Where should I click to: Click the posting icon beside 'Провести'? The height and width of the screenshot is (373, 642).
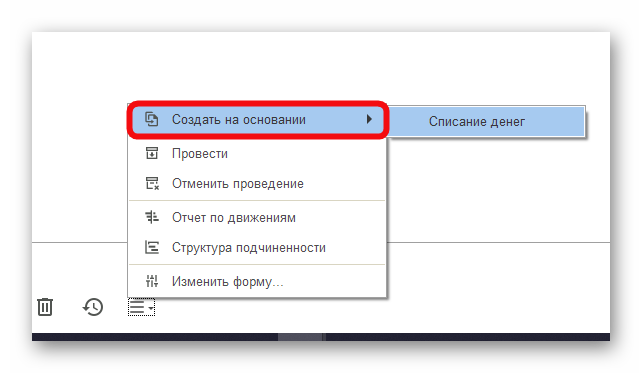152,153
